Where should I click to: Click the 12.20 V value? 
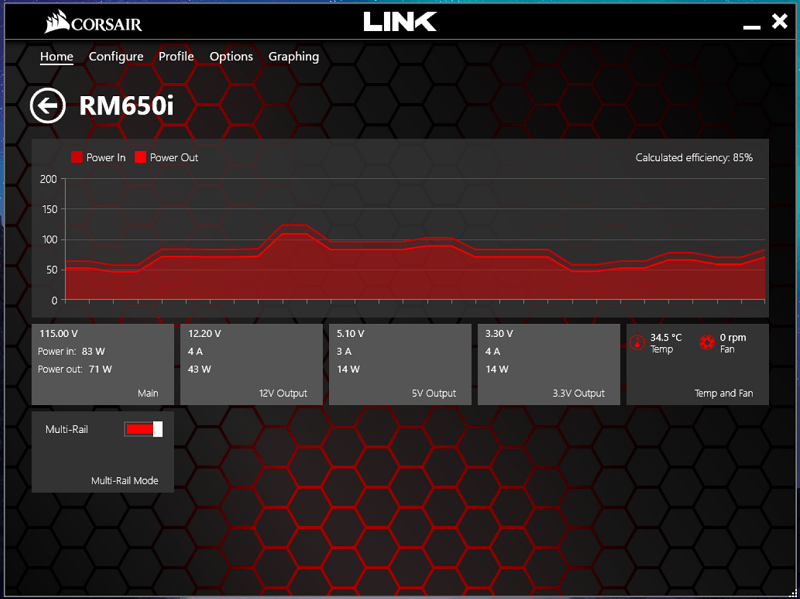[x=205, y=334]
